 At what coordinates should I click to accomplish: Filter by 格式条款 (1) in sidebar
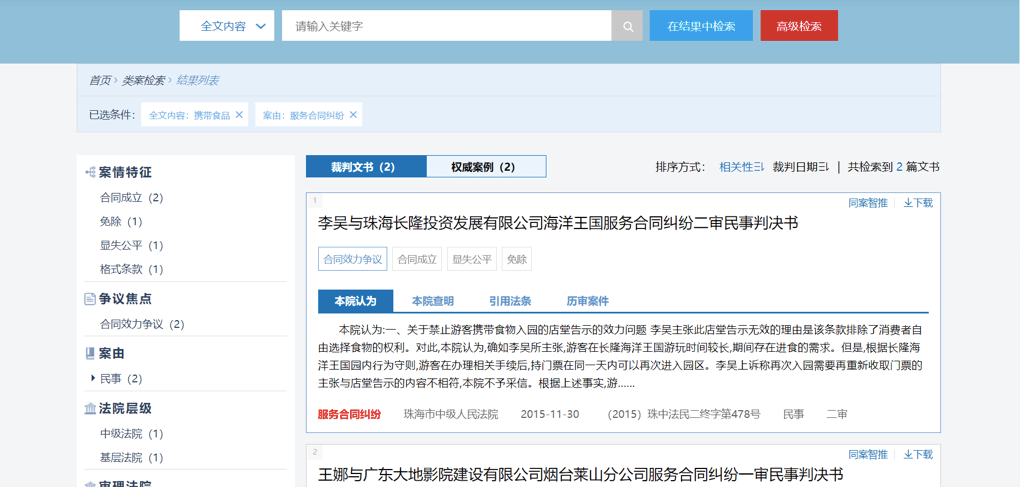[131, 269]
